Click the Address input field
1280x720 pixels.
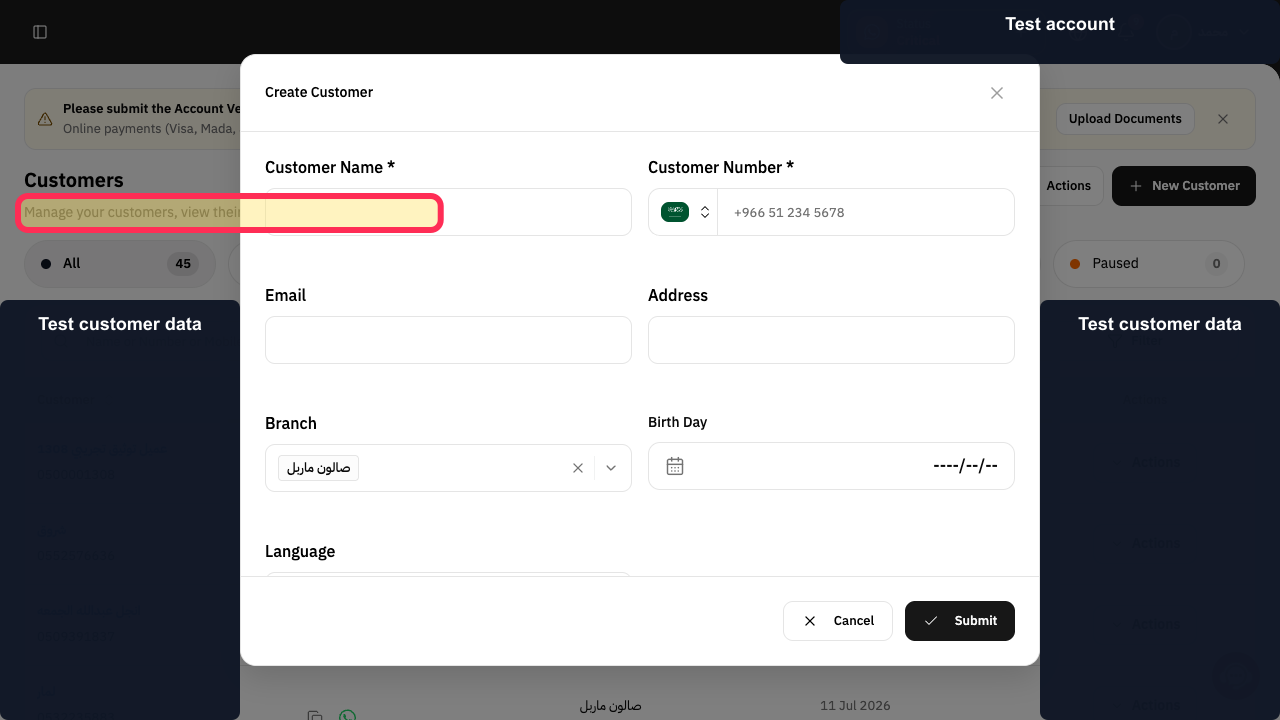tap(831, 340)
